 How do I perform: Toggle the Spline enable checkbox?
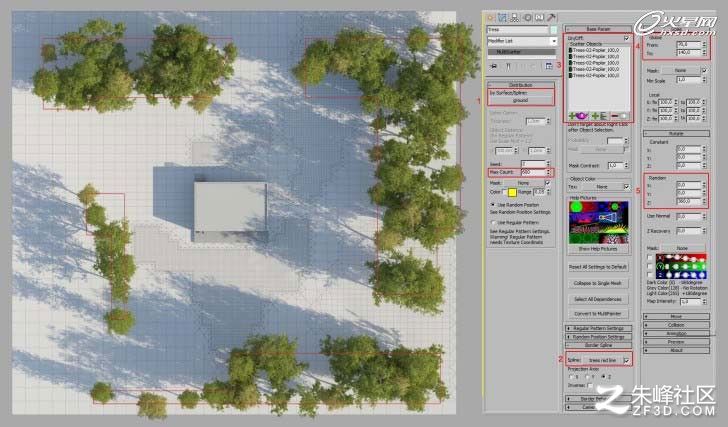(626, 360)
